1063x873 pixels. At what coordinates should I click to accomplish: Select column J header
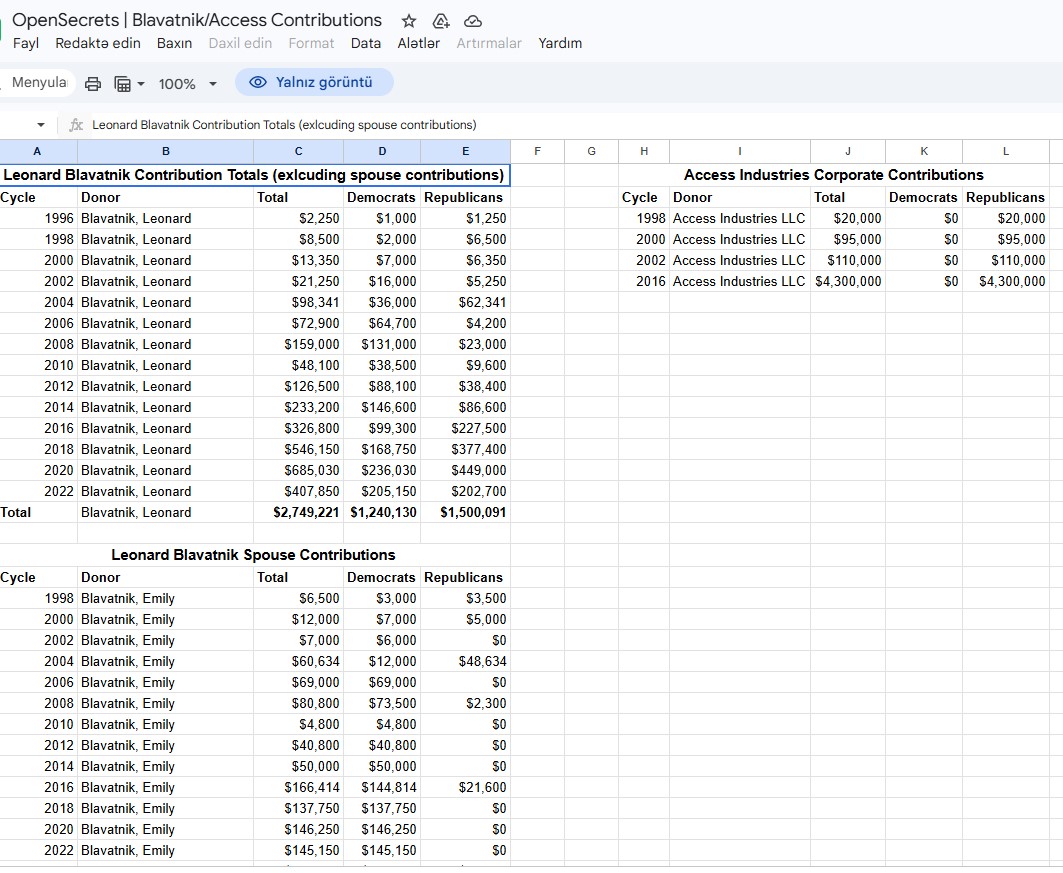tap(847, 151)
